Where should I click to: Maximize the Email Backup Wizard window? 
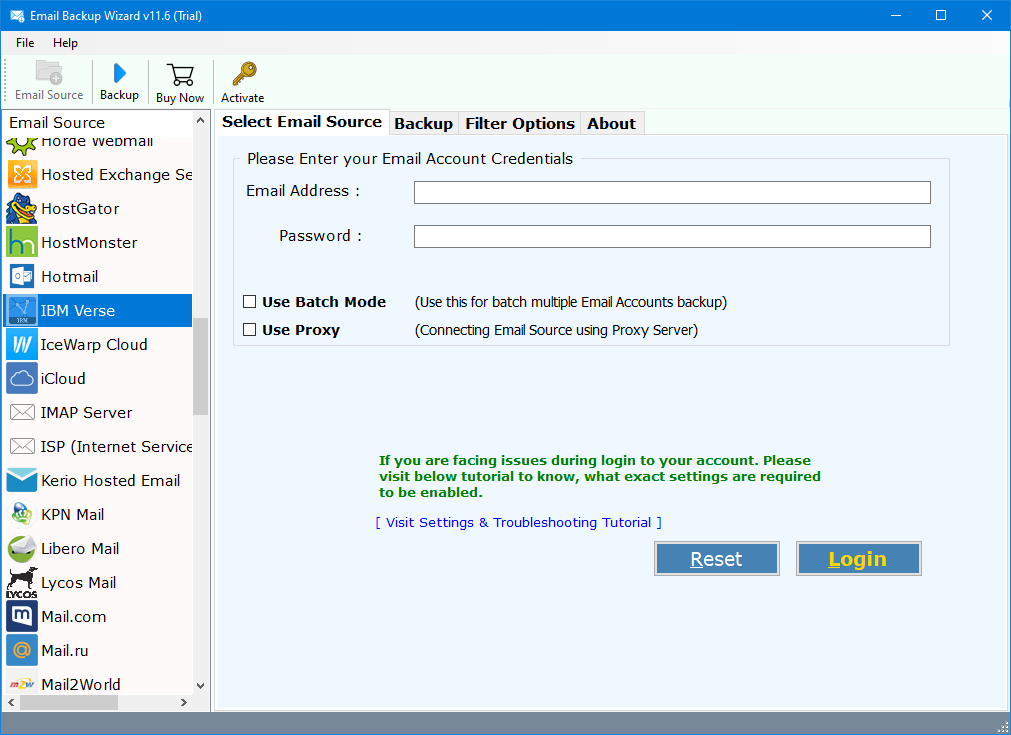[x=941, y=15]
